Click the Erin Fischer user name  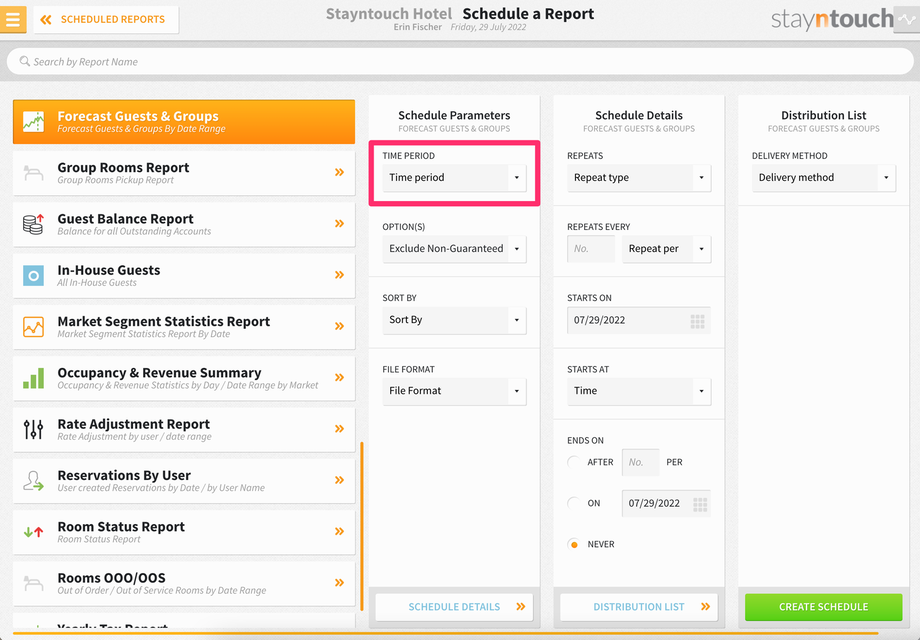coord(418,27)
